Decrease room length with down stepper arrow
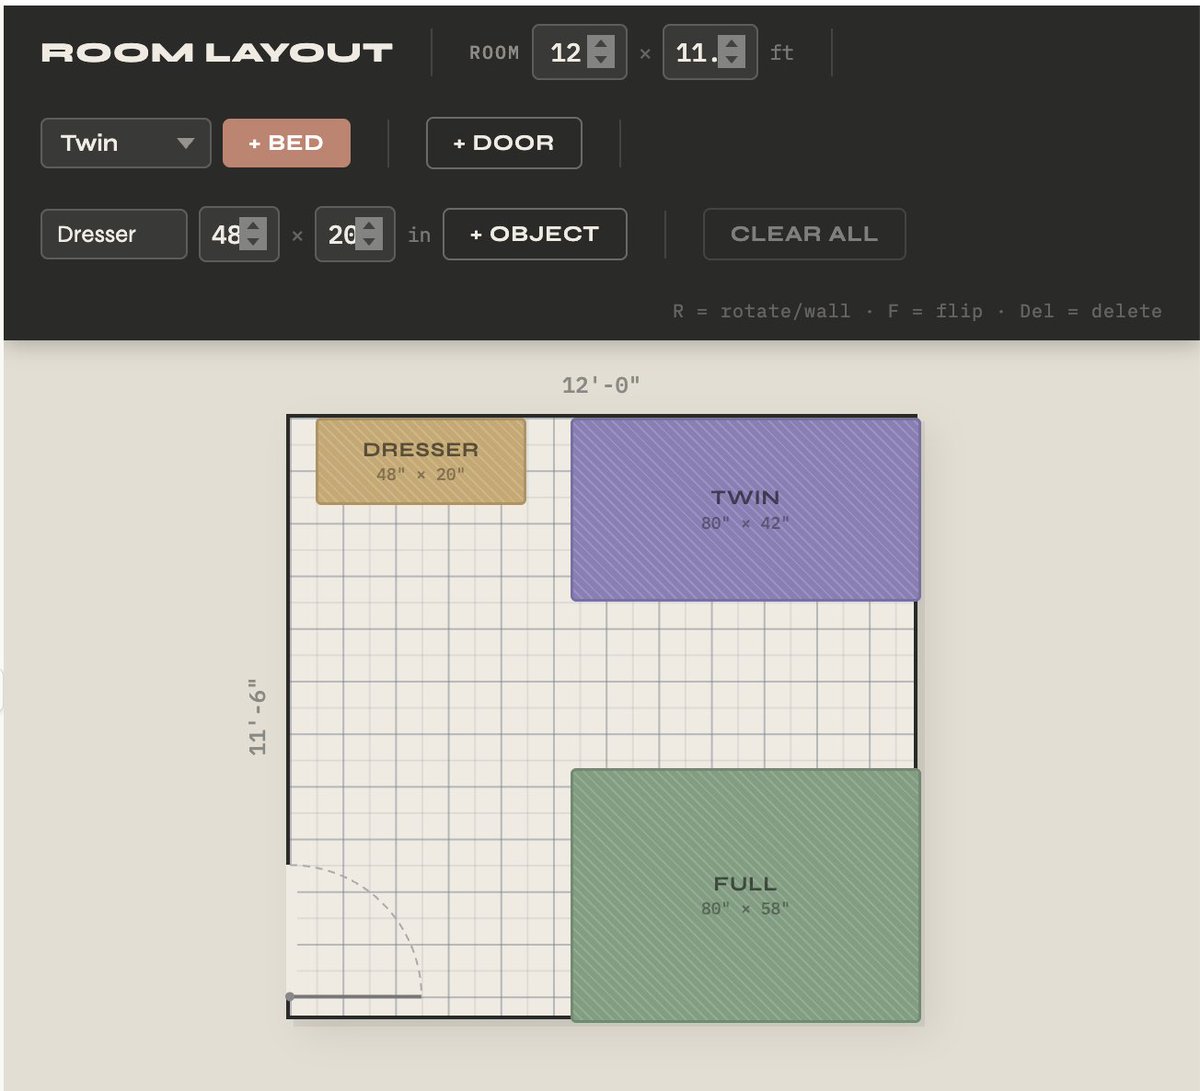The image size is (1200, 1091). [732, 60]
